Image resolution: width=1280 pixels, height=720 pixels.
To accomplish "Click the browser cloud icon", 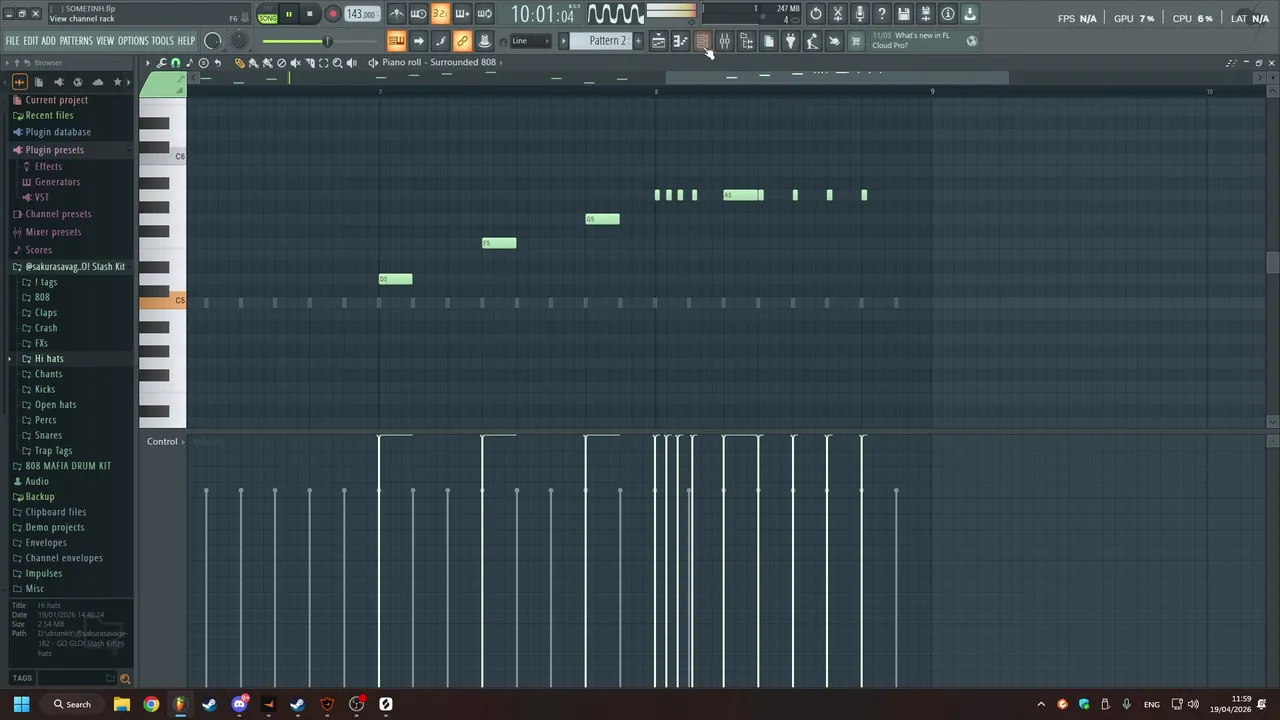I will pyautogui.click(x=97, y=82).
